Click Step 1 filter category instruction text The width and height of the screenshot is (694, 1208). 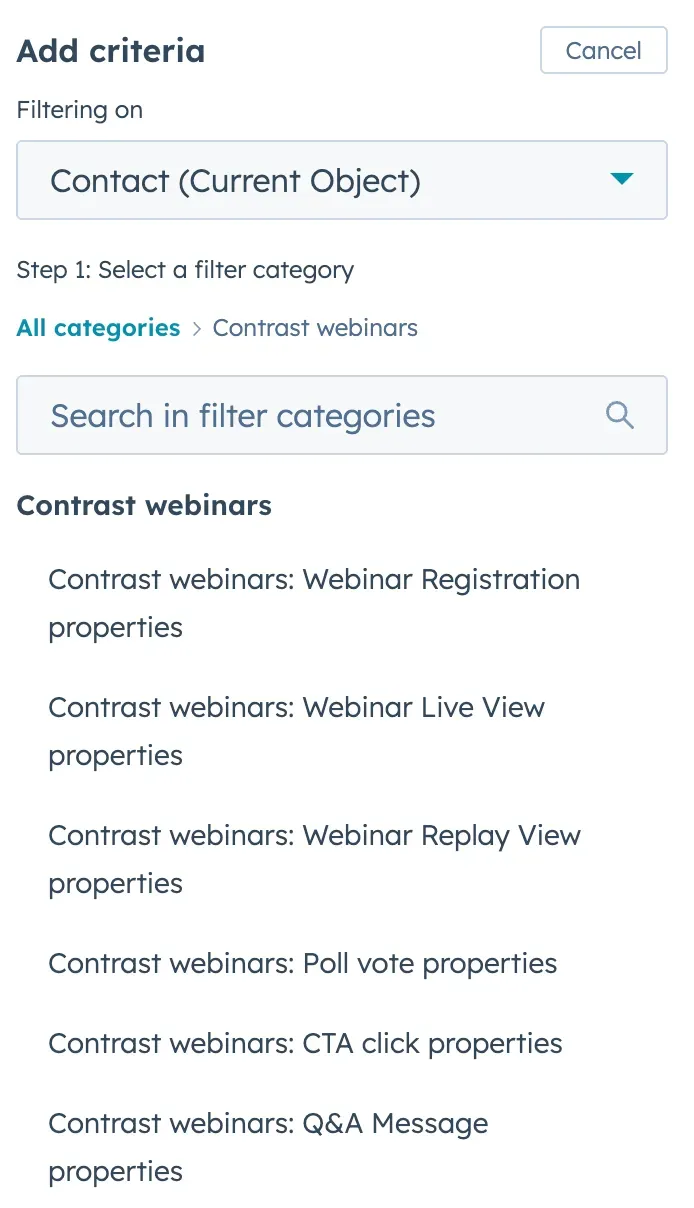click(x=184, y=269)
